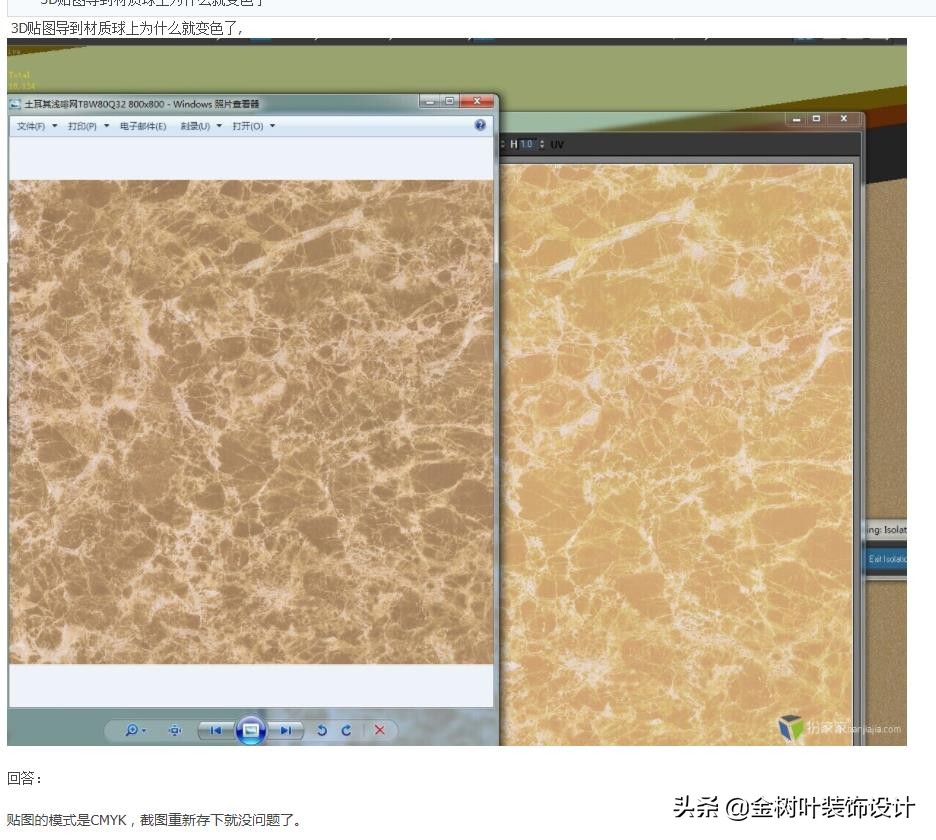Click the 电子邮件(E) menu item
Viewport: 936px width, 840px height.
pyautogui.click(x=143, y=127)
